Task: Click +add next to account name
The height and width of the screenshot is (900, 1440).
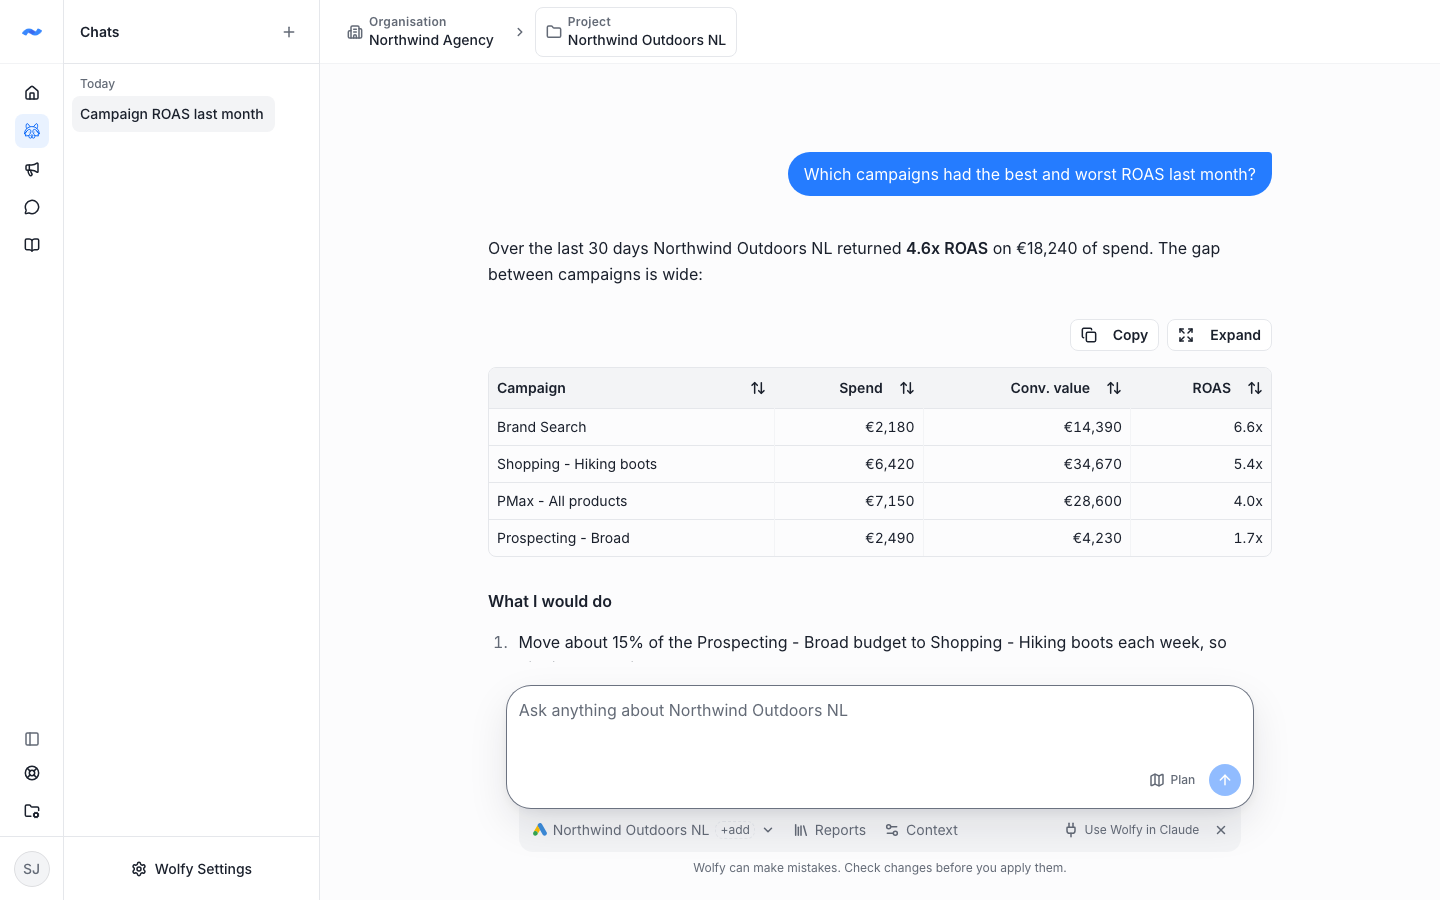Action: click(735, 830)
